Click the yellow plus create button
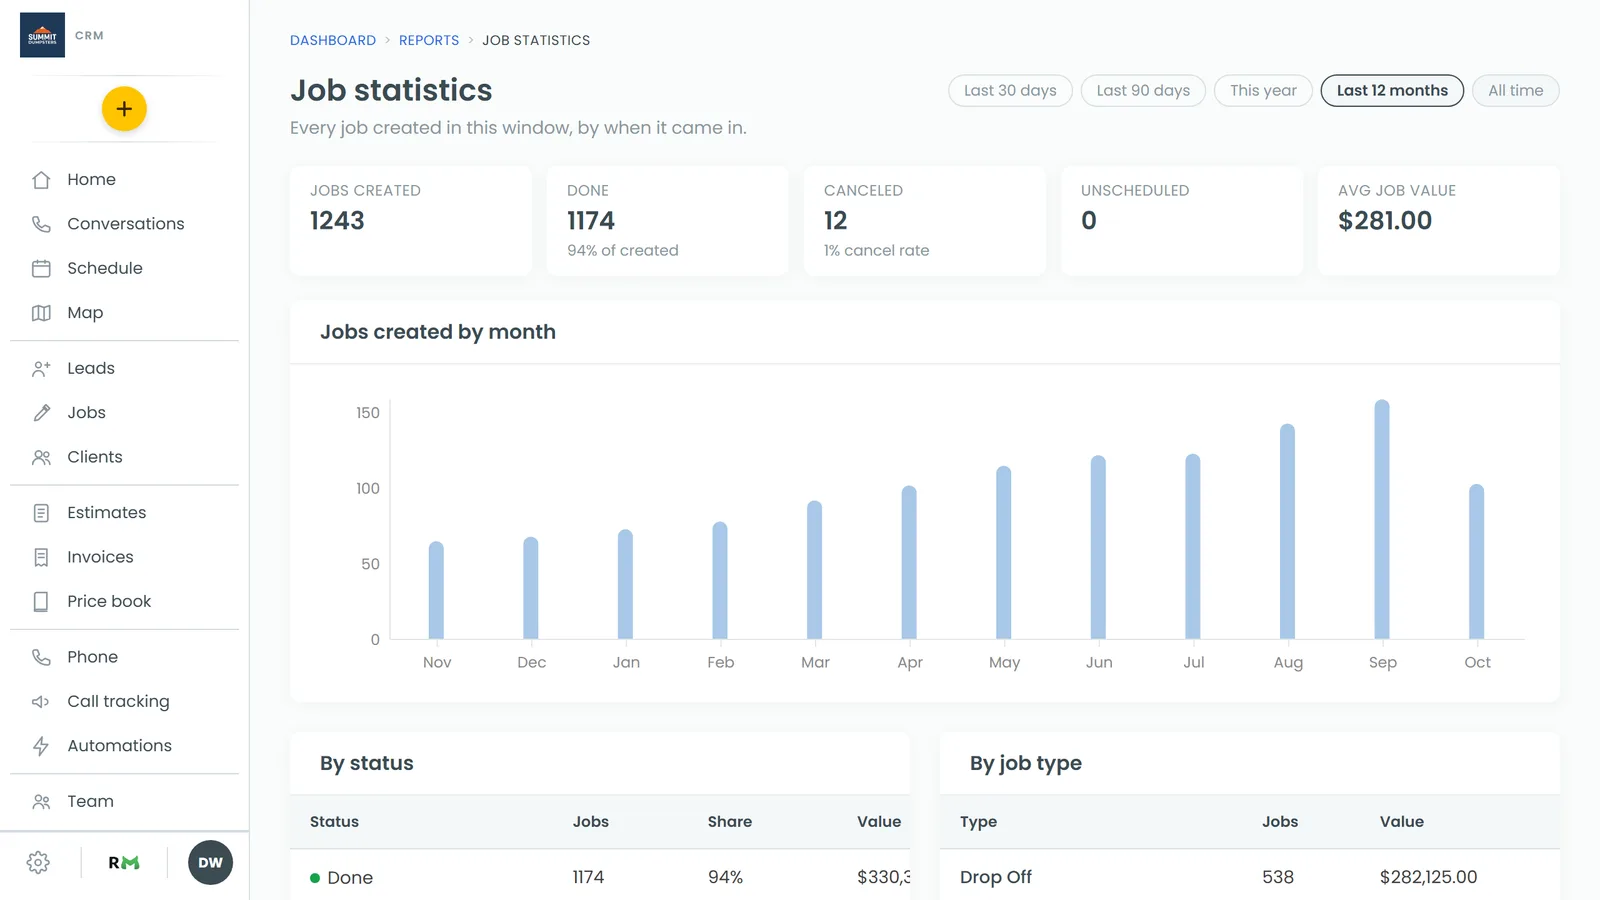The height and width of the screenshot is (900, 1600). tap(124, 109)
